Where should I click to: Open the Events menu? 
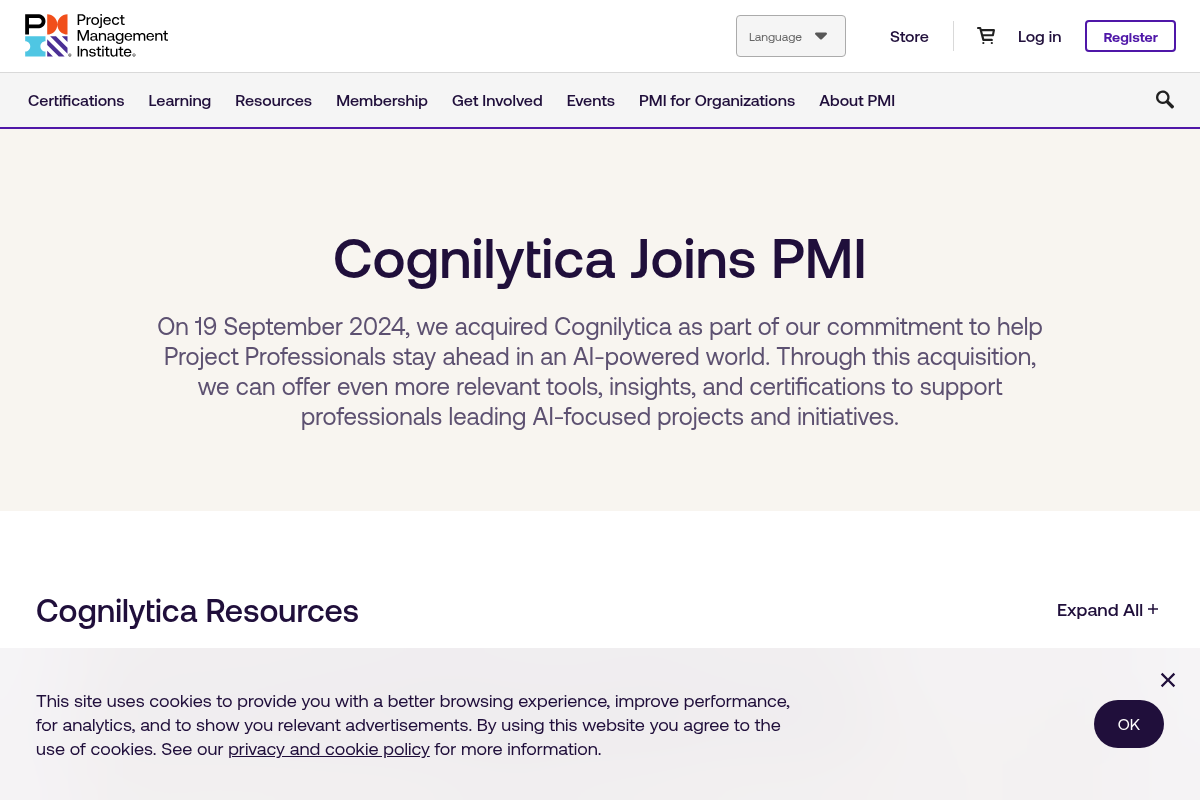point(591,101)
